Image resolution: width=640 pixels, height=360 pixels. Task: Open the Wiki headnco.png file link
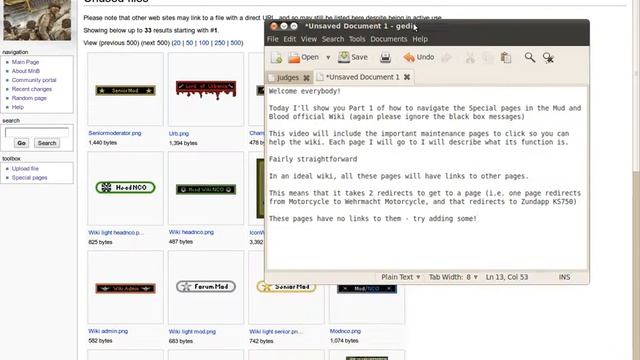pos(191,232)
